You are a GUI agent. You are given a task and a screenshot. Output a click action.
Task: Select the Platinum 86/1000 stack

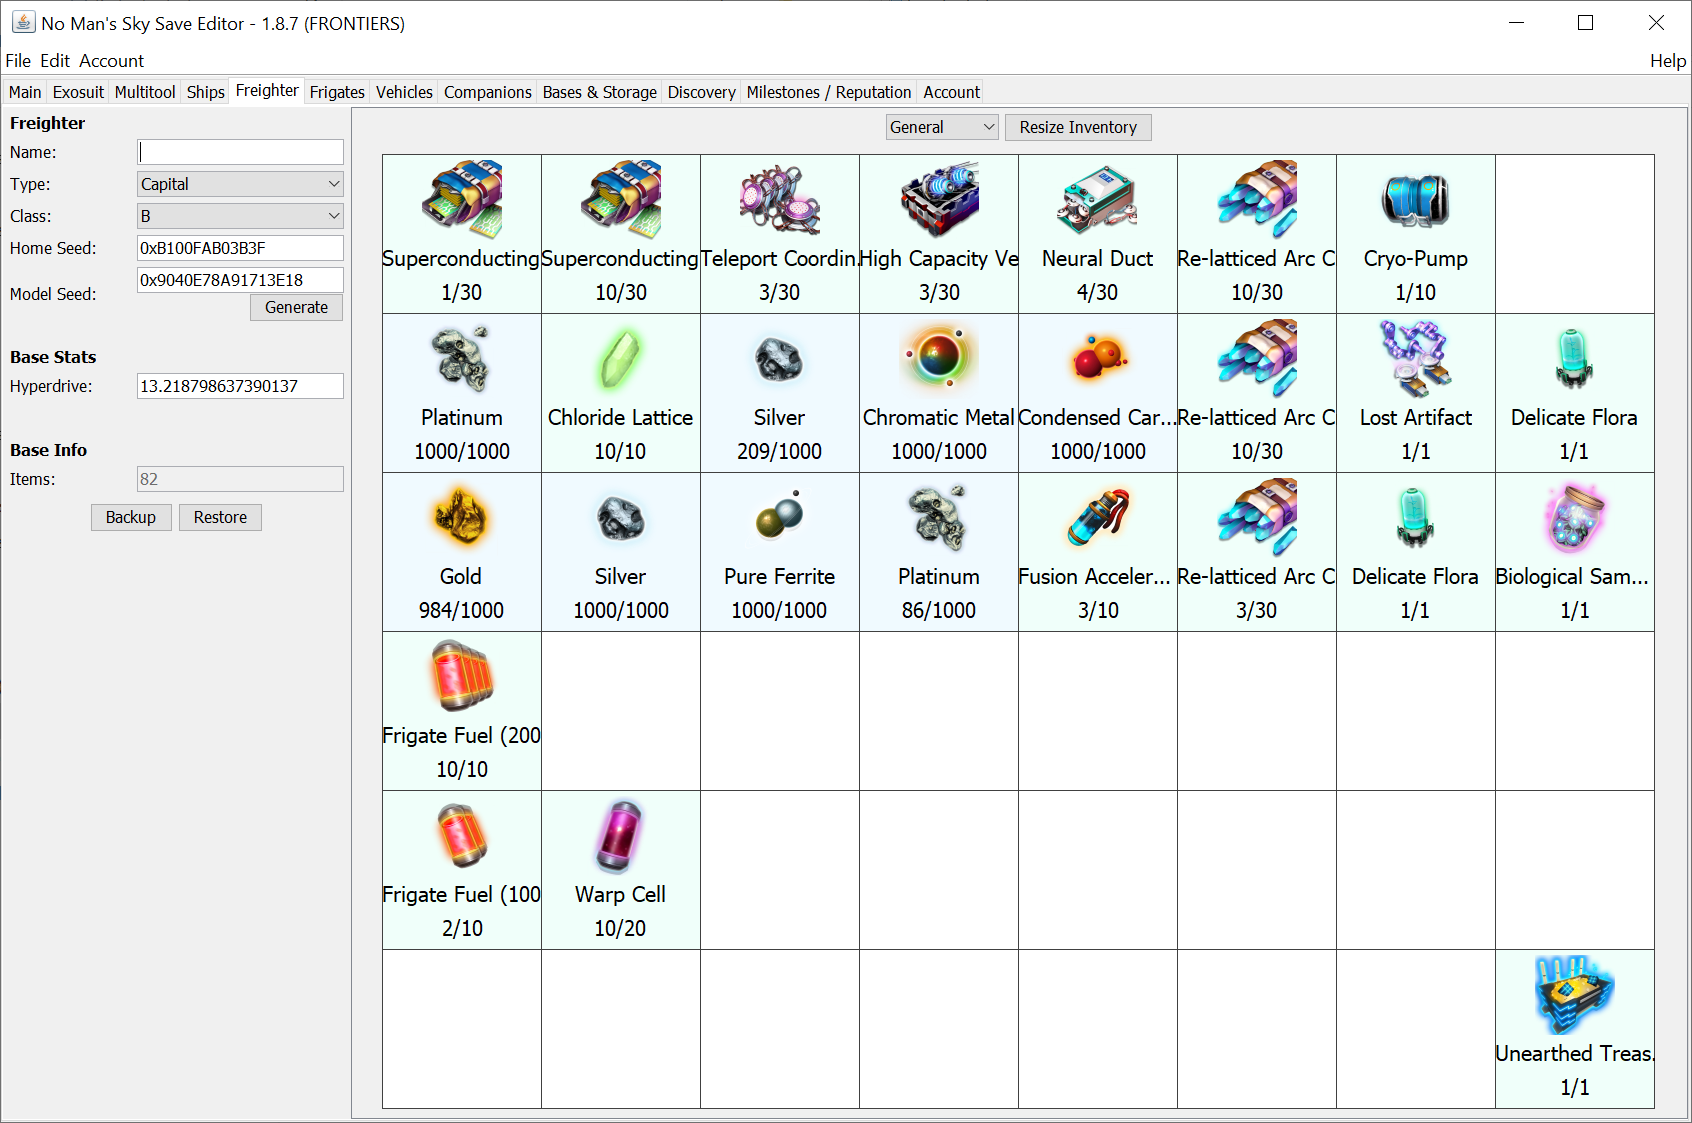pos(939,552)
